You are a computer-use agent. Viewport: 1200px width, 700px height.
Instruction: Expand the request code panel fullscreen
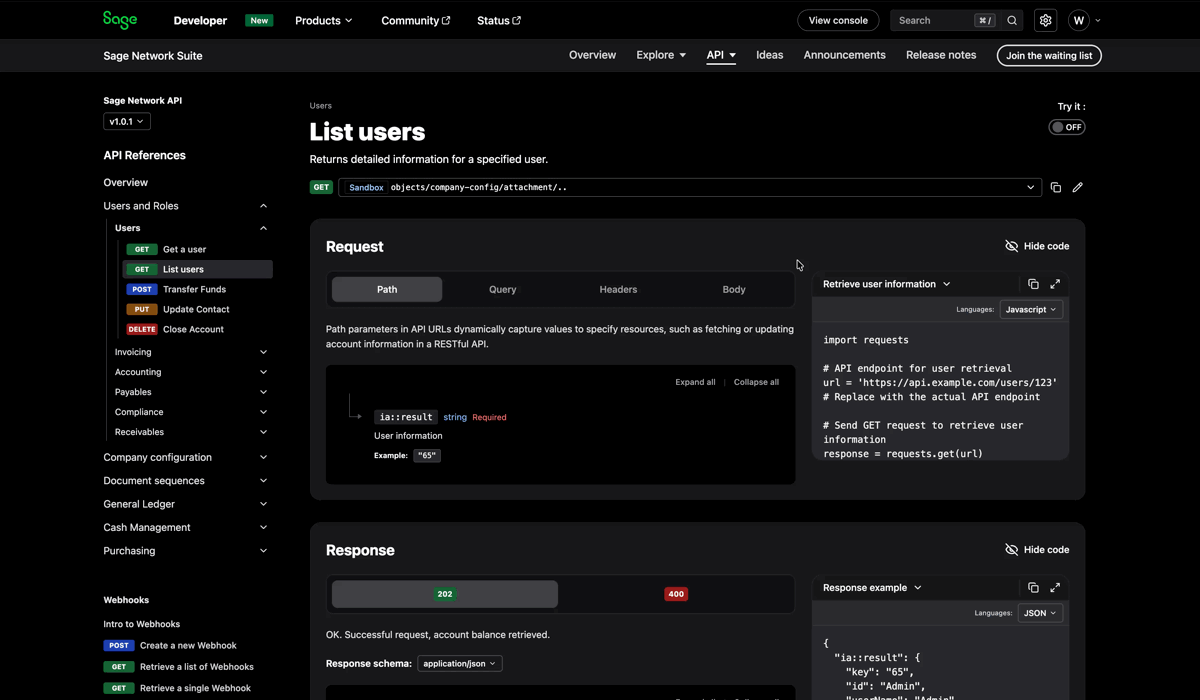(1055, 284)
